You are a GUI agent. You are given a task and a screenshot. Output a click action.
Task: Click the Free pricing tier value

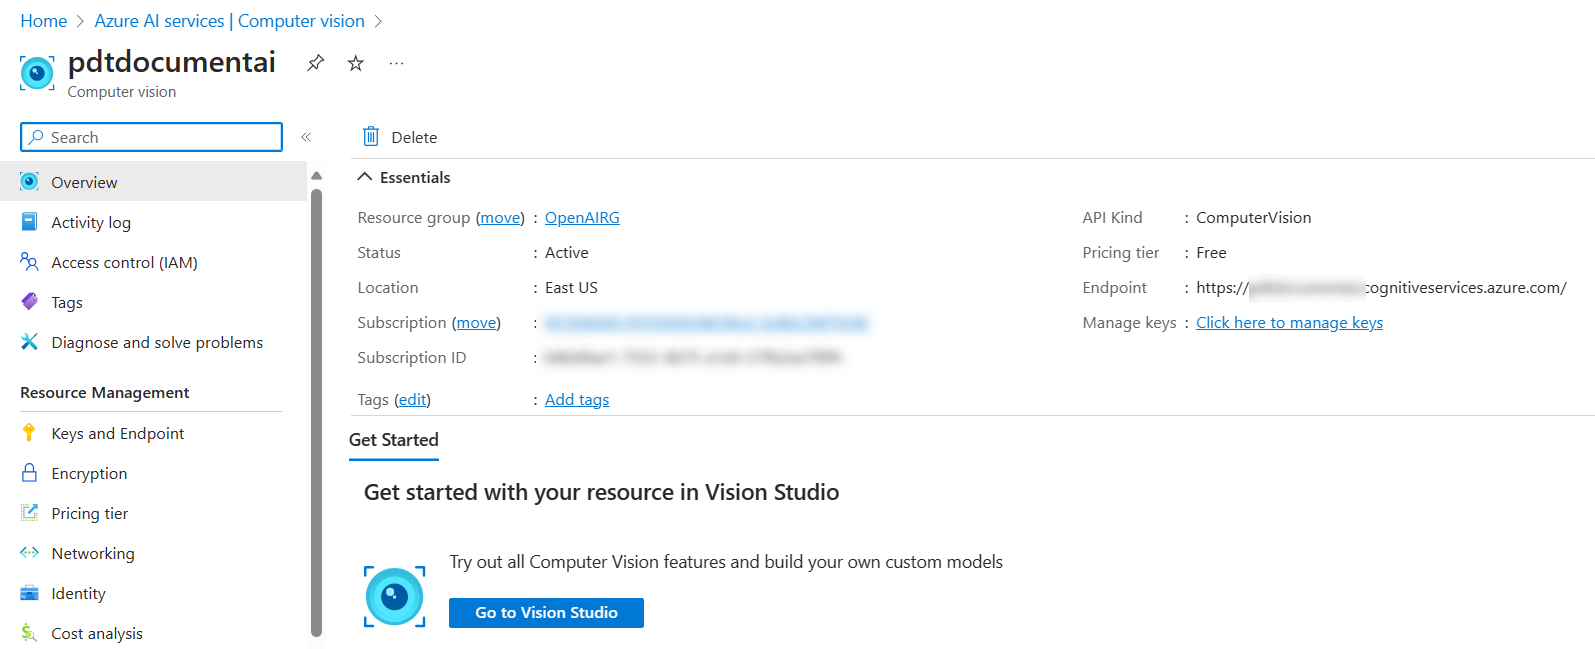(x=1211, y=253)
